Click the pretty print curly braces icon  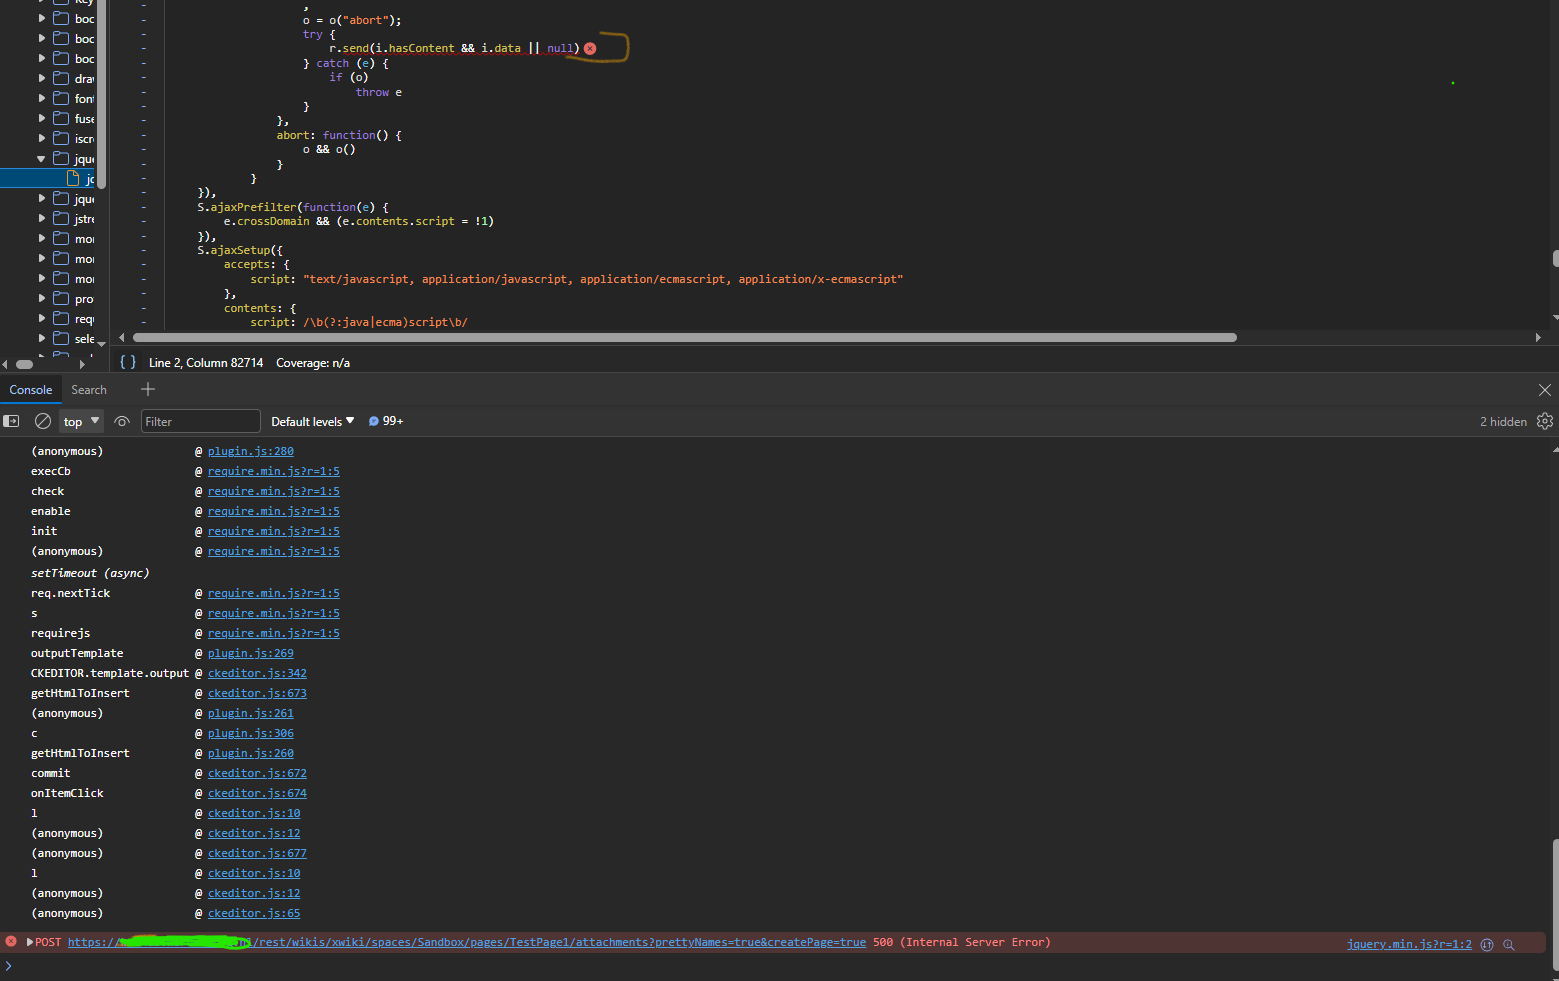[x=128, y=362]
